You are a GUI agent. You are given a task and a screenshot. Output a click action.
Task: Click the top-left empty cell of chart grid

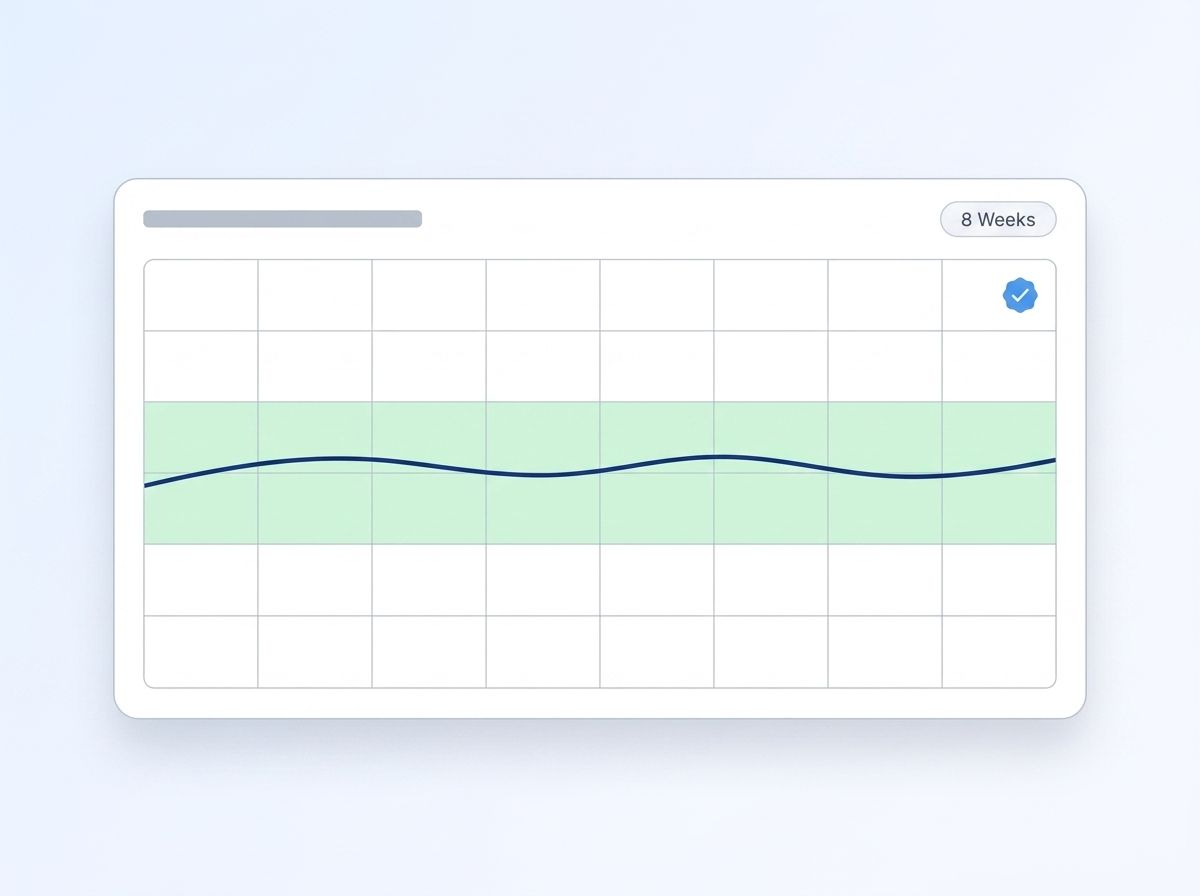click(x=201, y=295)
